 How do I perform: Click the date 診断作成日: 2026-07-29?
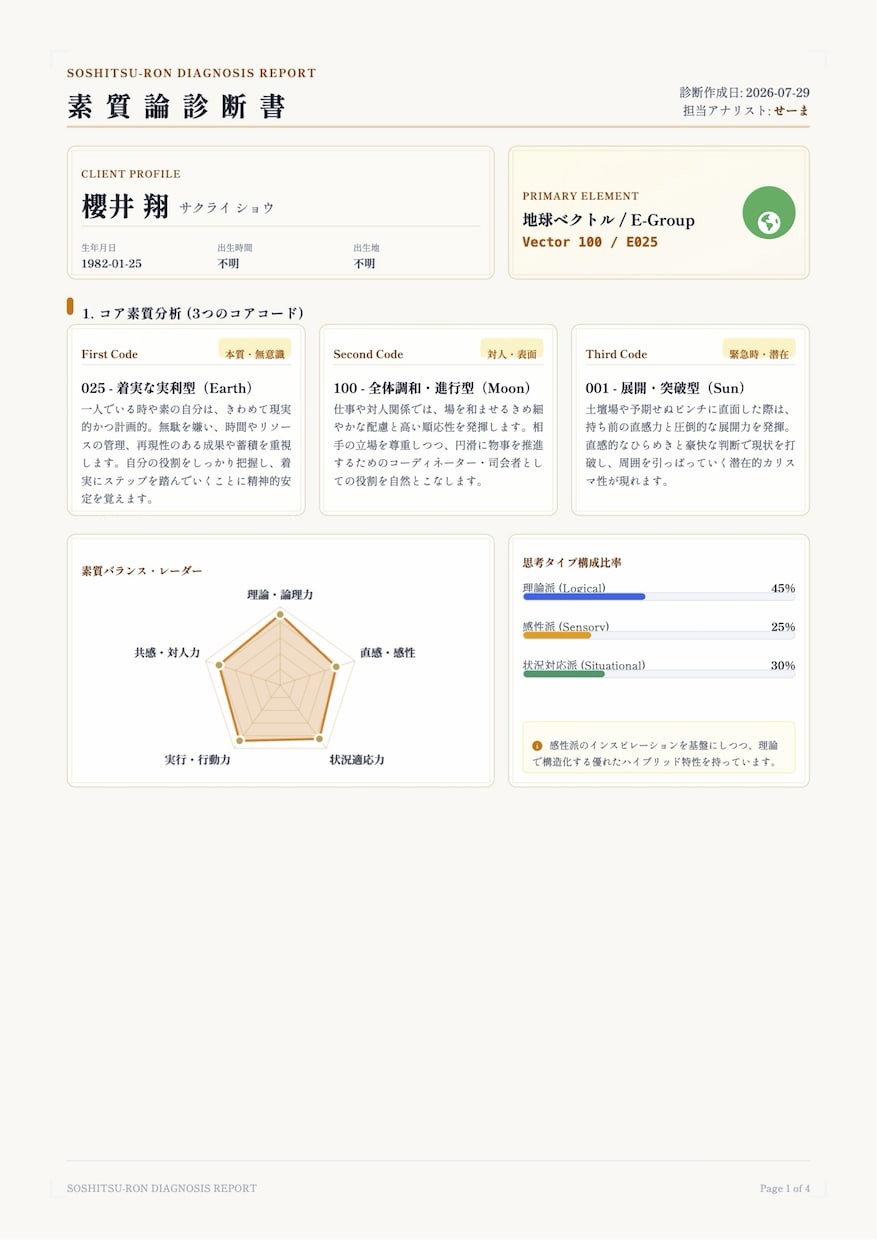click(745, 92)
